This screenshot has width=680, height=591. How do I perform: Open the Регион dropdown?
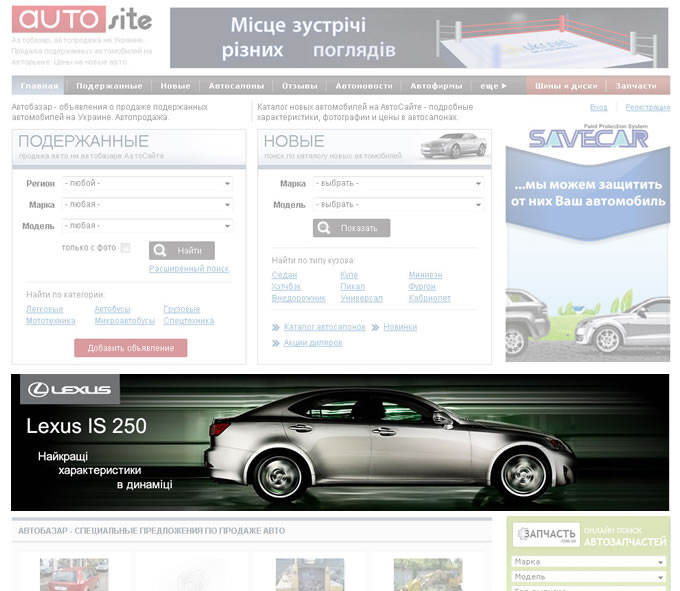pyautogui.click(x=147, y=183)
